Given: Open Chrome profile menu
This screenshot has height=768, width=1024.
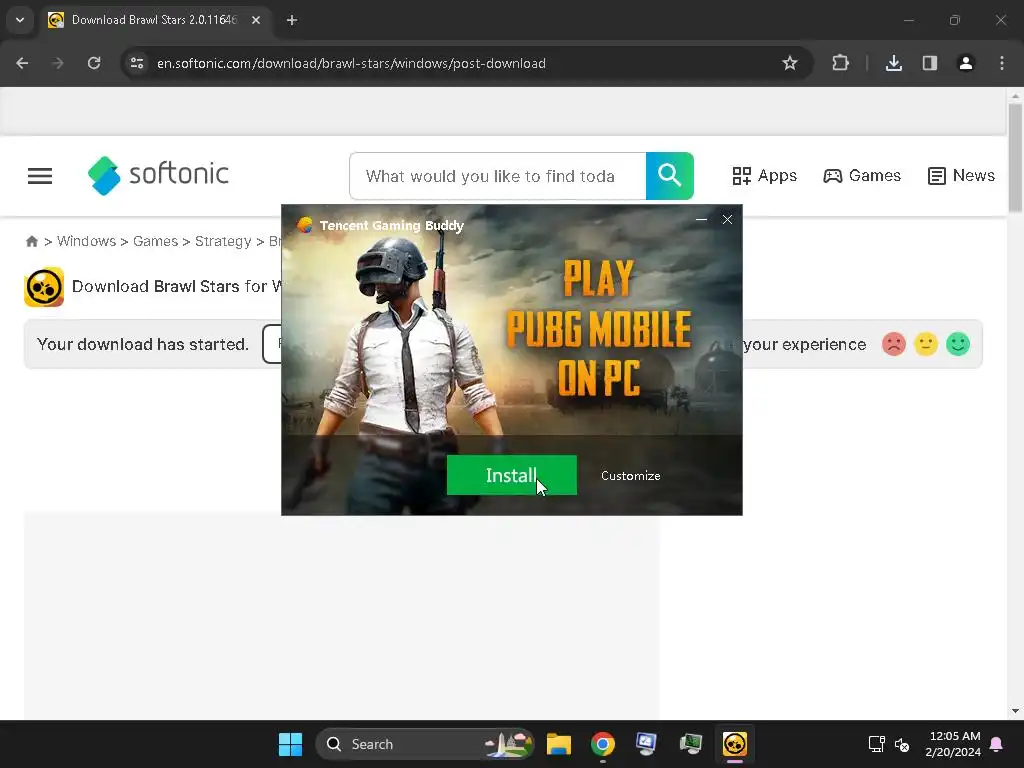Looking at the screenshot, I should (965, 63).
